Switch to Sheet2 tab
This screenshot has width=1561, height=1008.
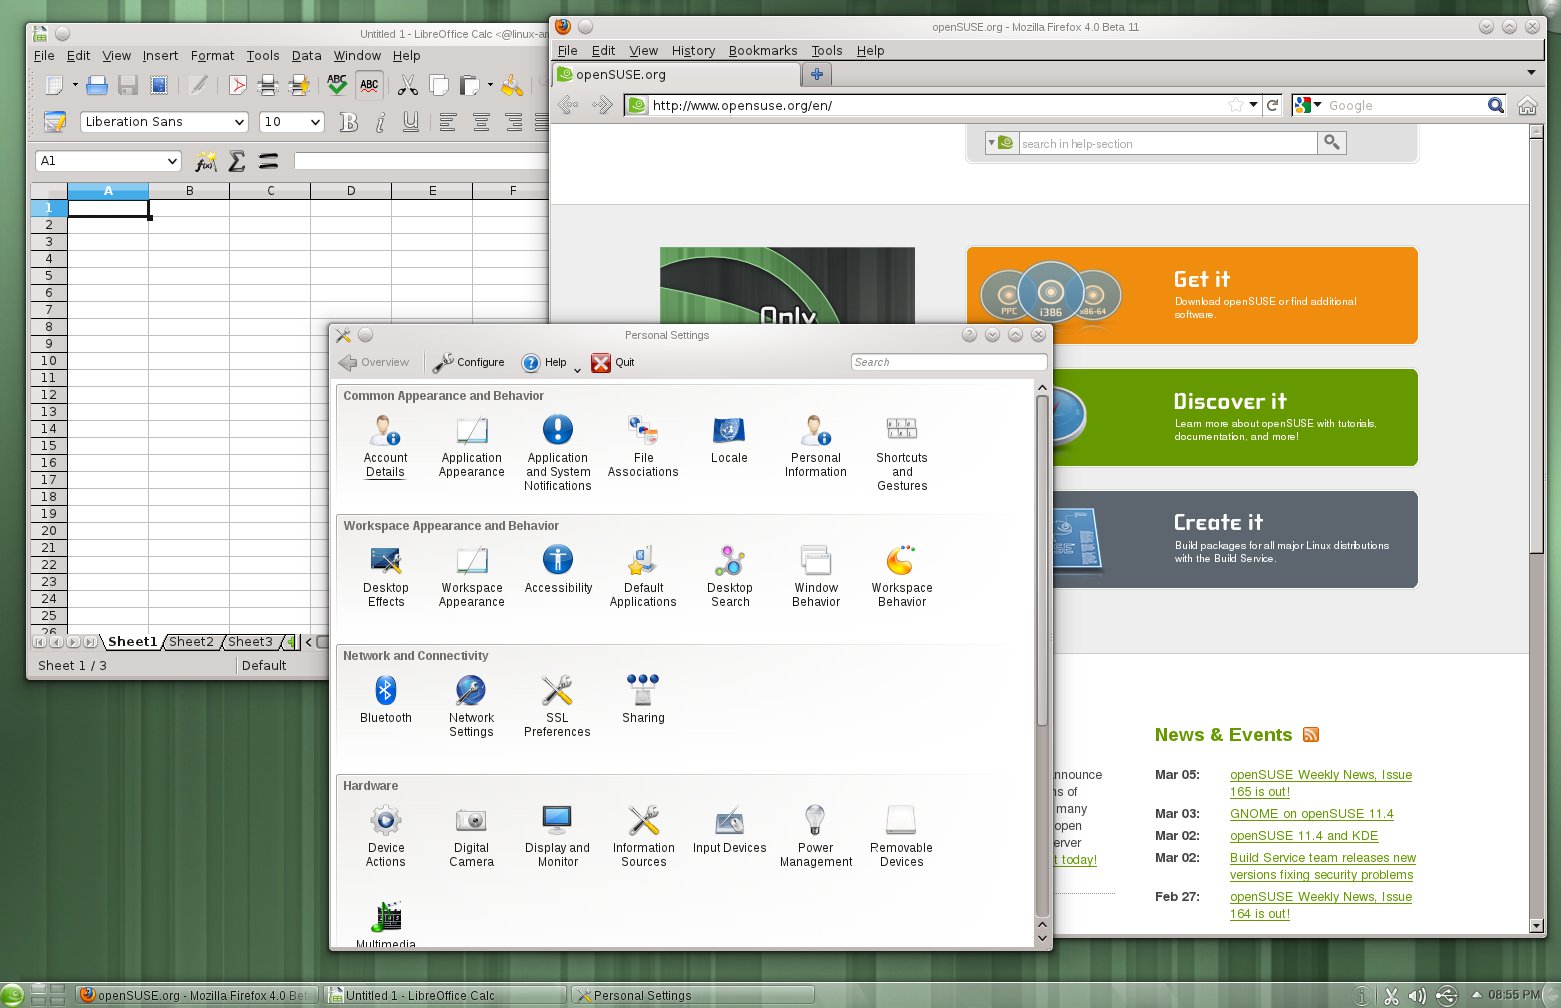pos(191,641)
